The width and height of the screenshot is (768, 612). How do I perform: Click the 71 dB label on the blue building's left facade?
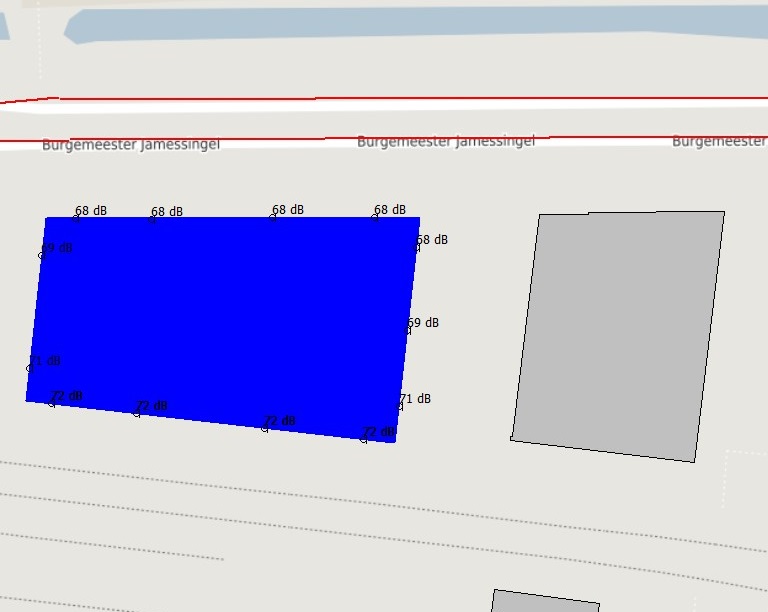pos(45,361)
